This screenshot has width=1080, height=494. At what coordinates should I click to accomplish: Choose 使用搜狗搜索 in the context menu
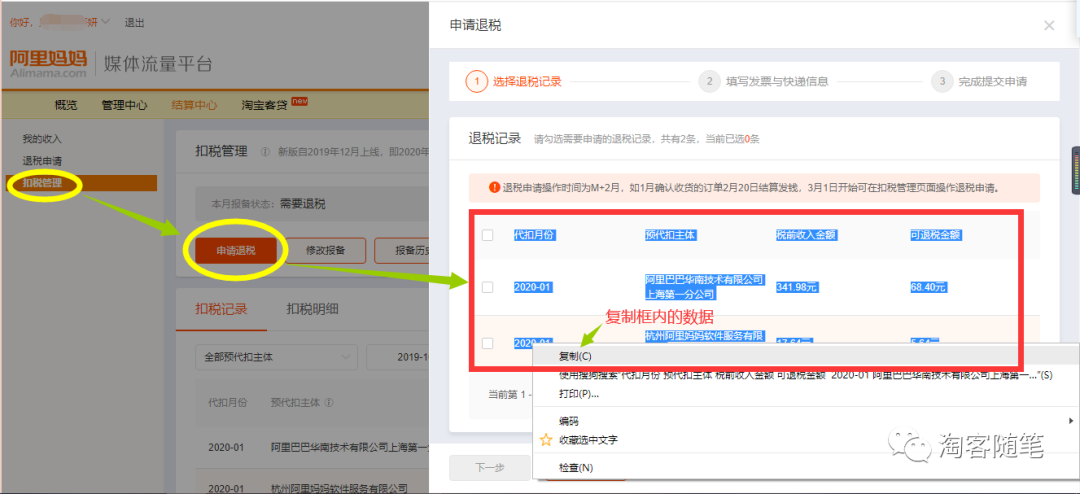(807, 375)
